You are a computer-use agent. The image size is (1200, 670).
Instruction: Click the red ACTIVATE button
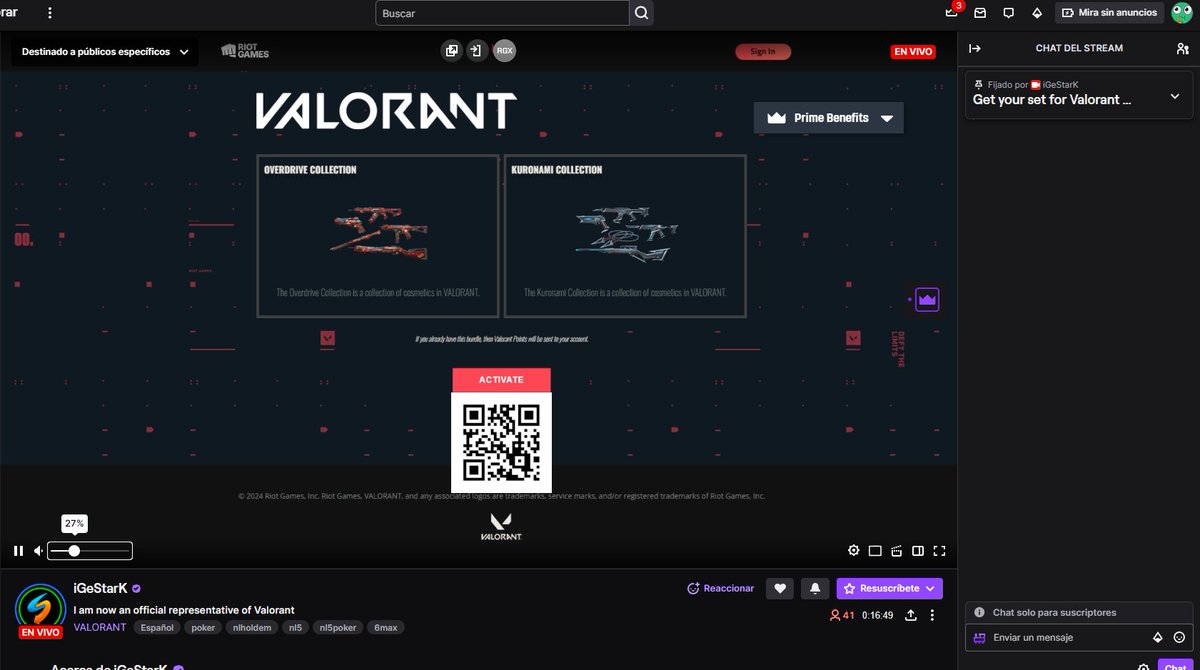(x=501, y=380)
